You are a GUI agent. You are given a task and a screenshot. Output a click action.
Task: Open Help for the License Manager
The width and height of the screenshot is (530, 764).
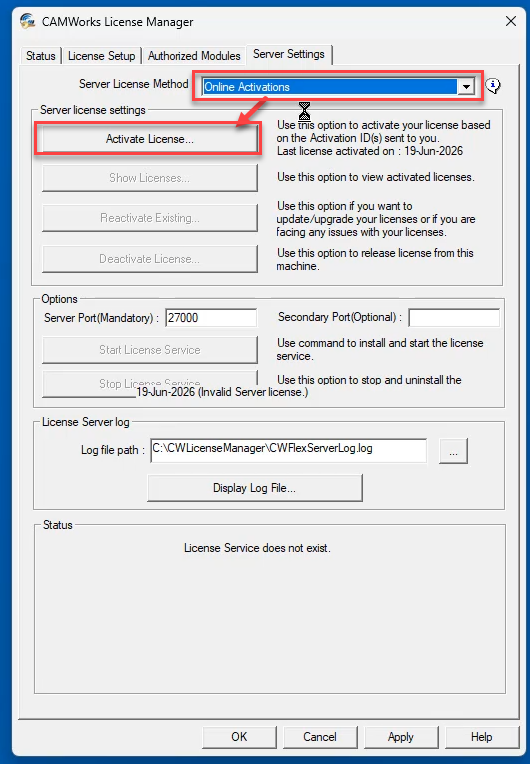[x=482, y=737]
